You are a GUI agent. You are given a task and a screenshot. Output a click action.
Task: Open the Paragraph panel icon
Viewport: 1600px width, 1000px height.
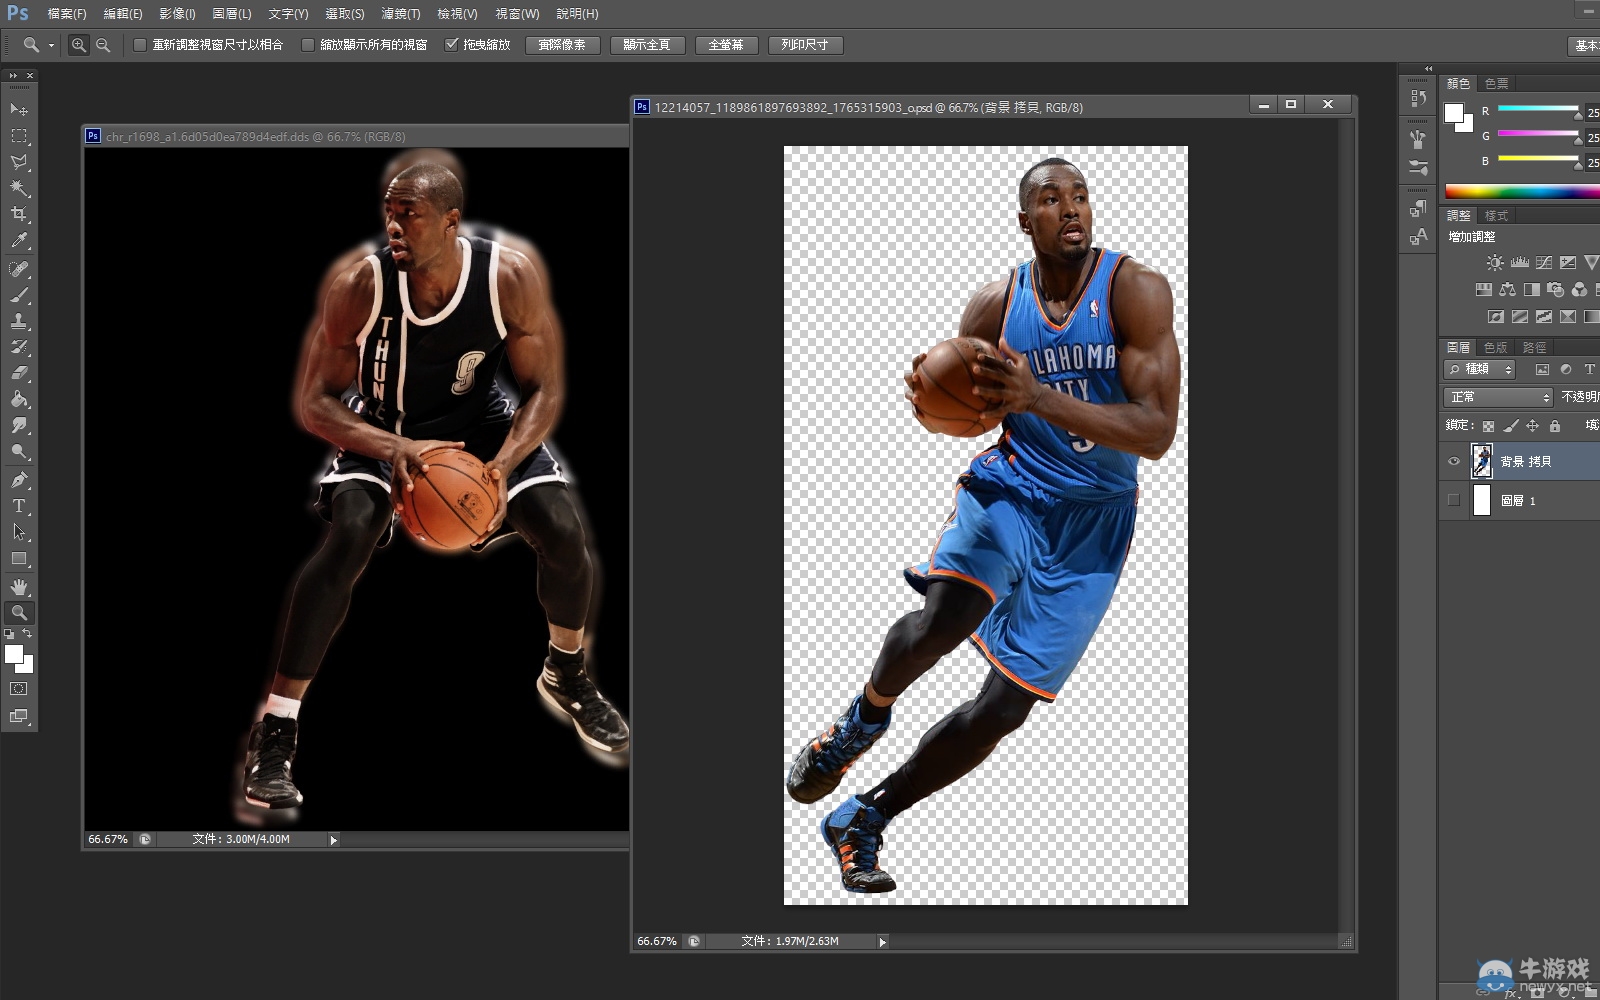1418,208
